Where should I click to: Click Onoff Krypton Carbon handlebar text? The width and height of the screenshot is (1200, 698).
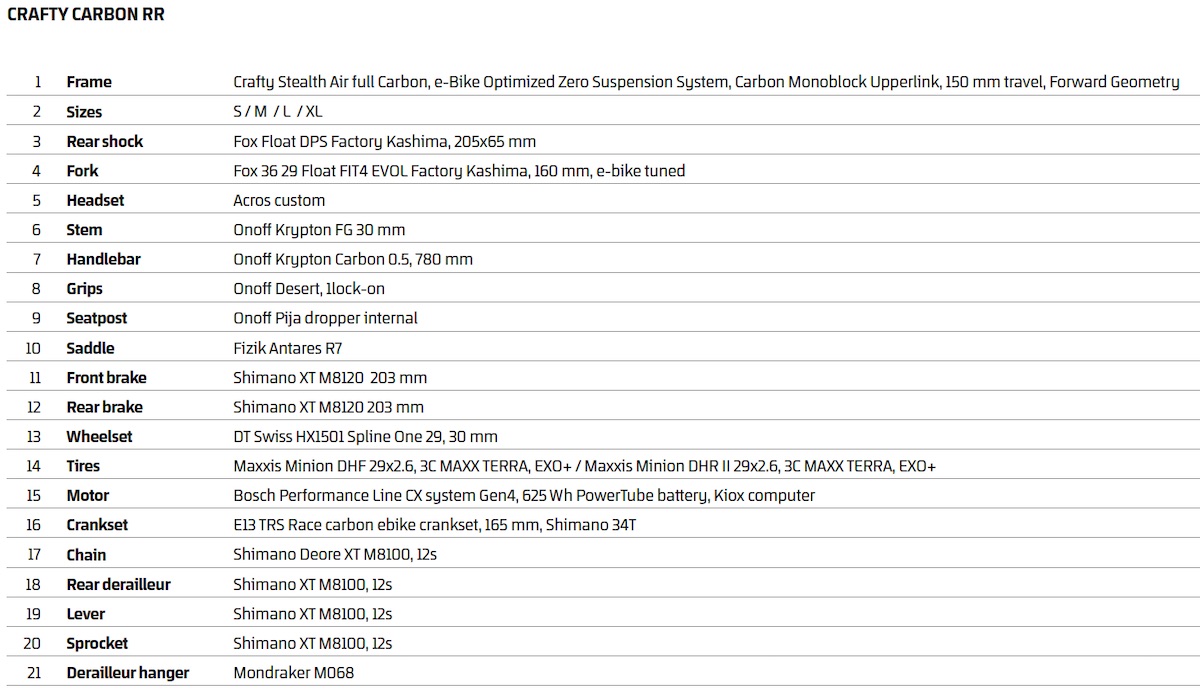click(x=353, y=259)
